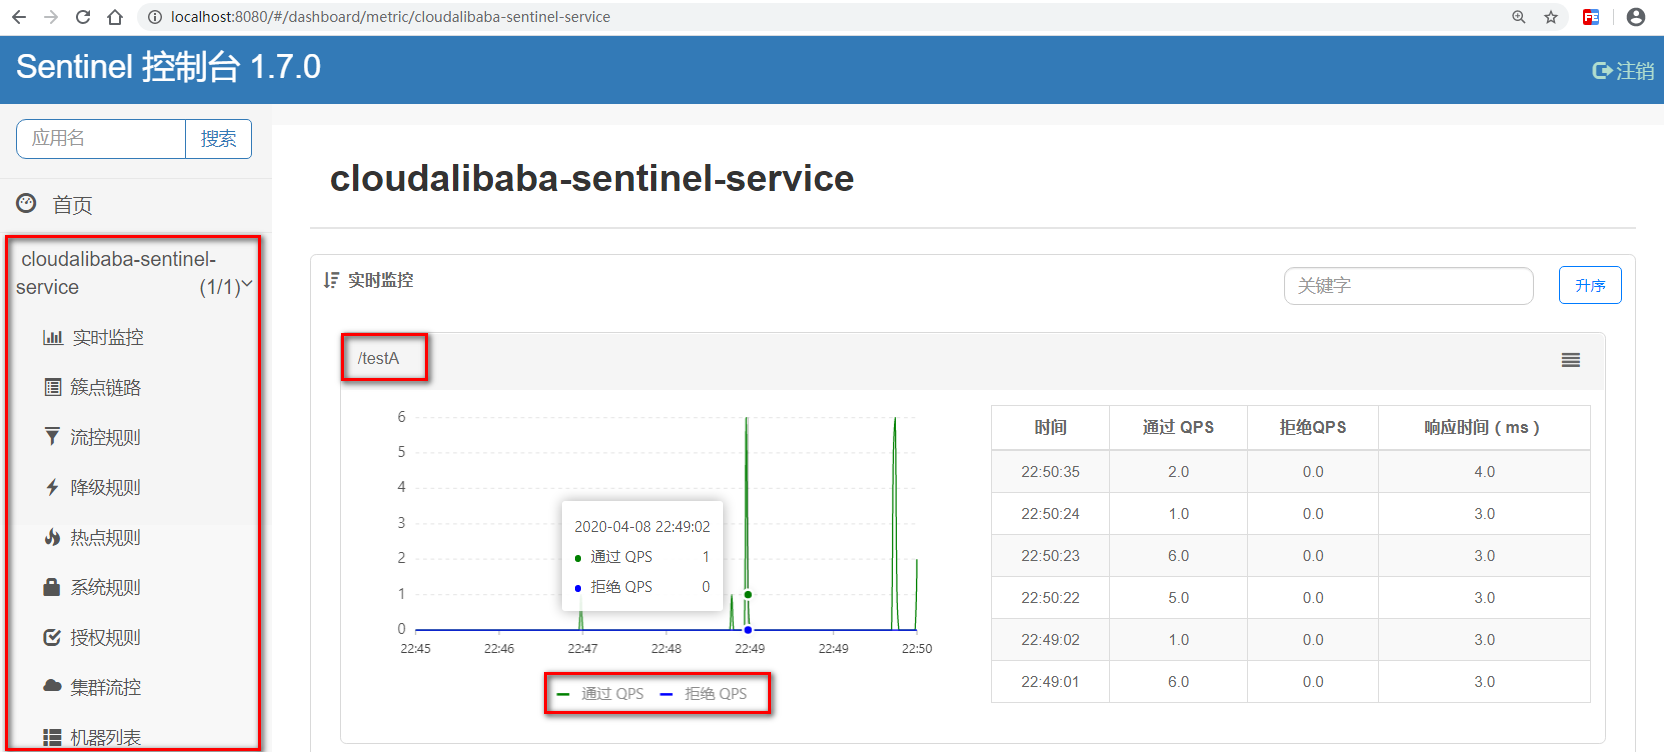This screenshot has height=752, width=1664.
Task: Click table cell 22:50:22
Action: (1050, 598)
